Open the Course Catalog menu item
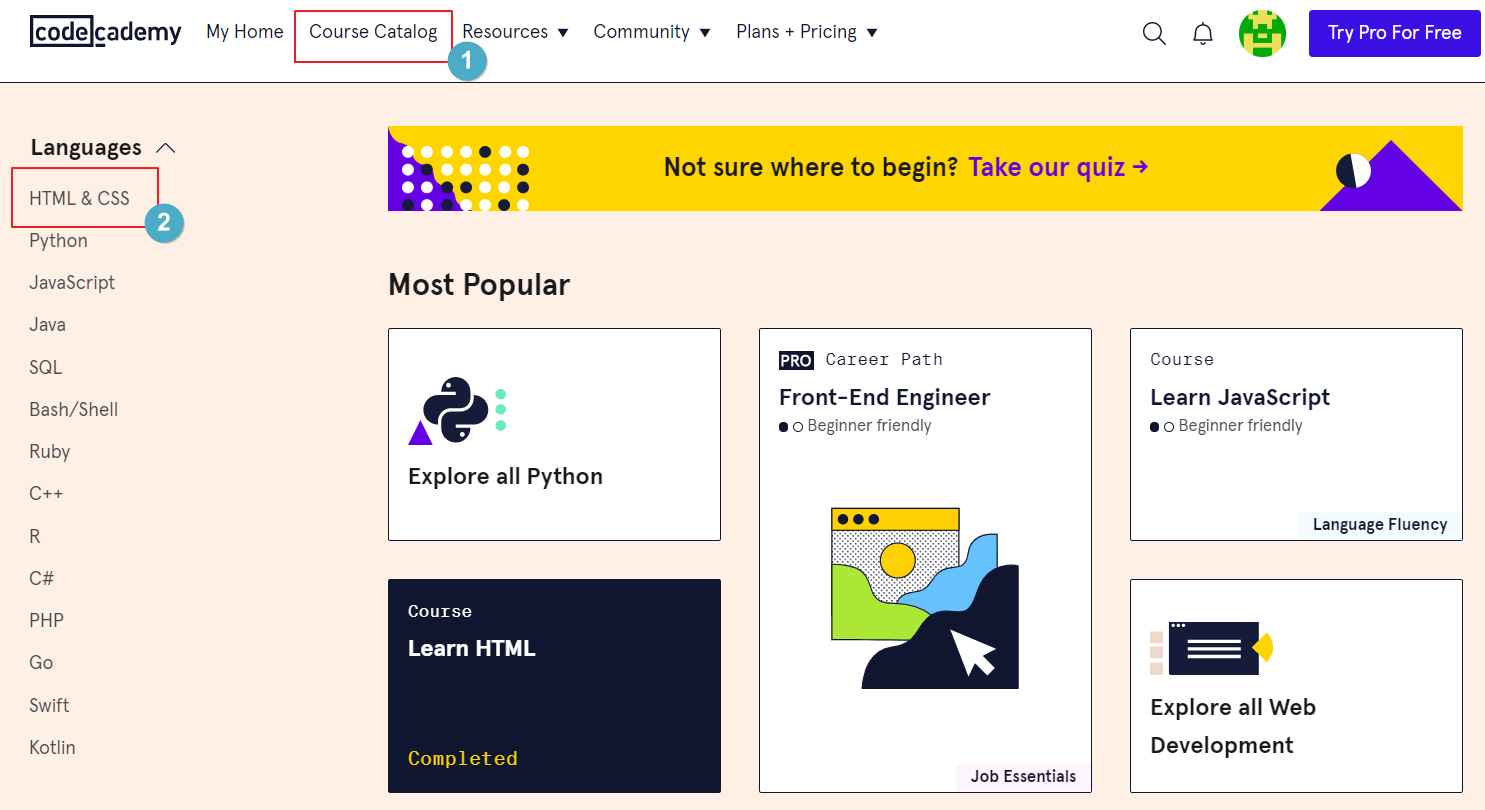The height and width of the screenshot is (810, 1485). point(373,32)
